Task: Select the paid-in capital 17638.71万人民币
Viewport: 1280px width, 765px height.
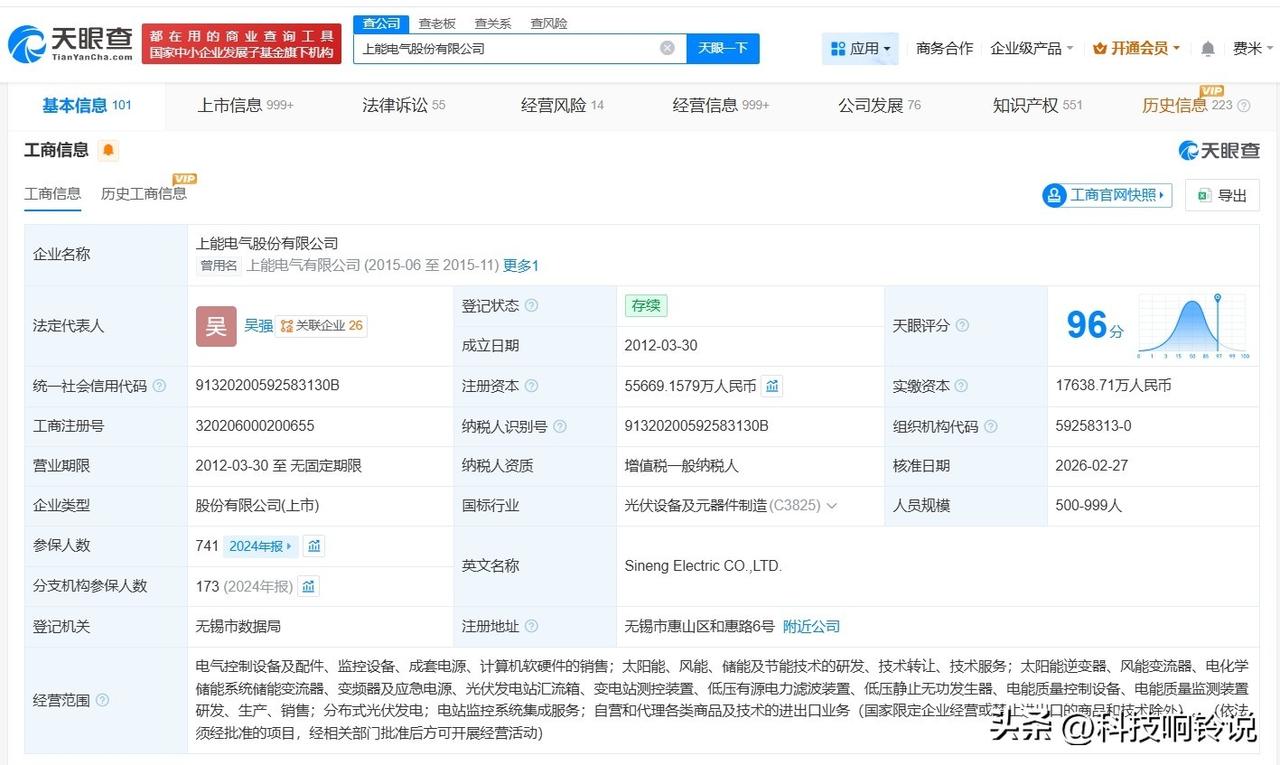Action: tap(1113, 386)
